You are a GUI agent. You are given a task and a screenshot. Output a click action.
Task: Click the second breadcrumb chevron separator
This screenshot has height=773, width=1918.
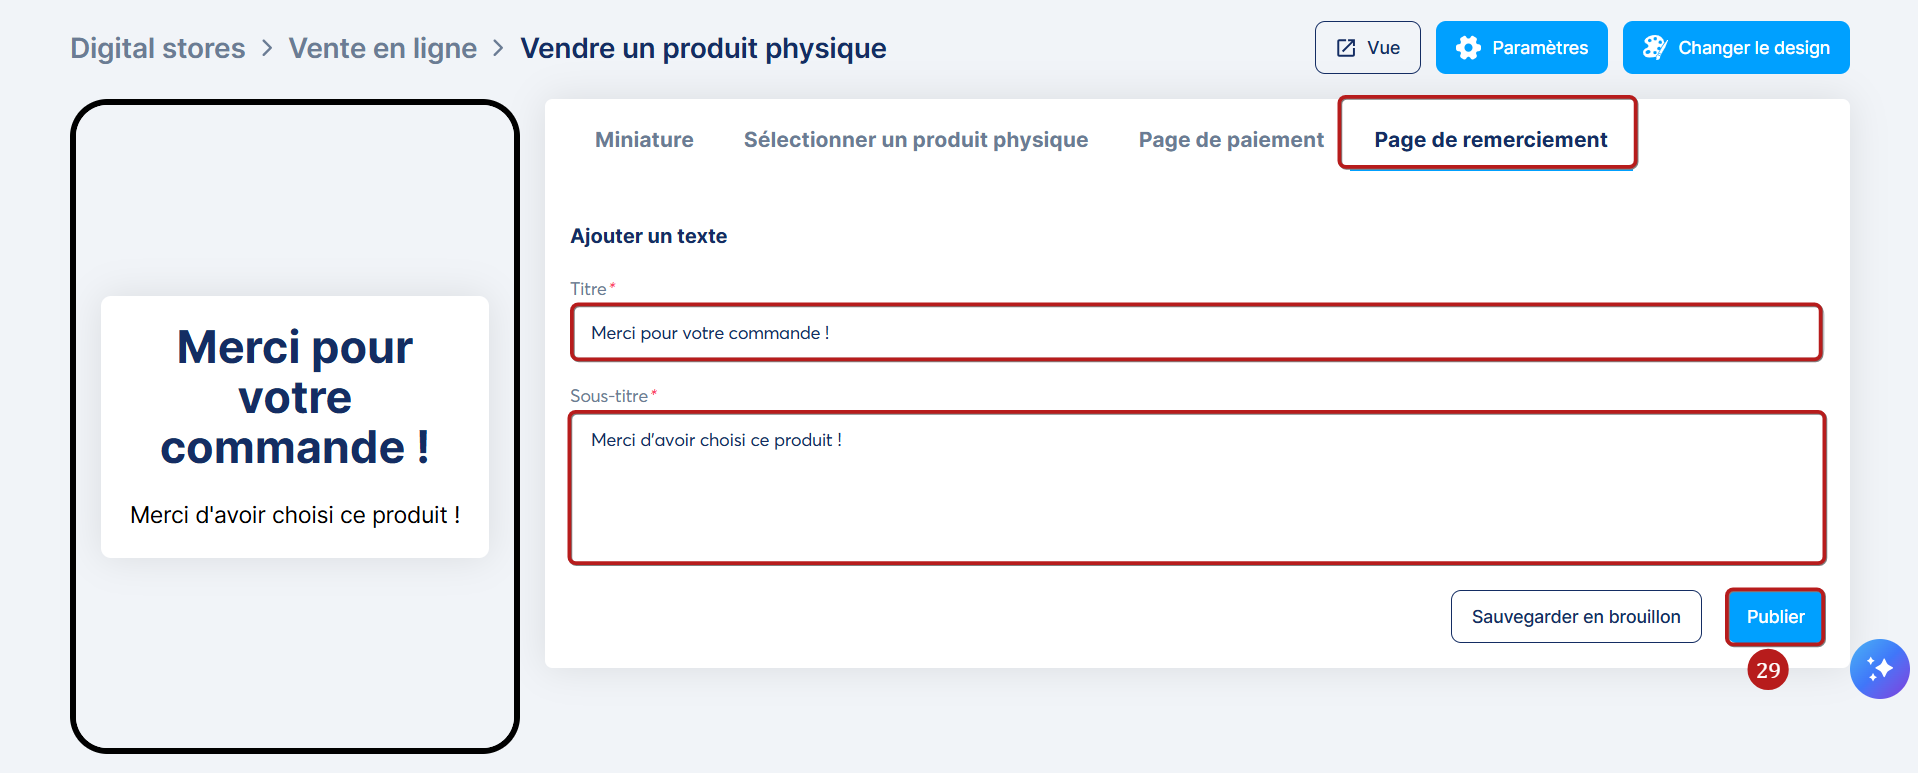click(x=498, y=48)
